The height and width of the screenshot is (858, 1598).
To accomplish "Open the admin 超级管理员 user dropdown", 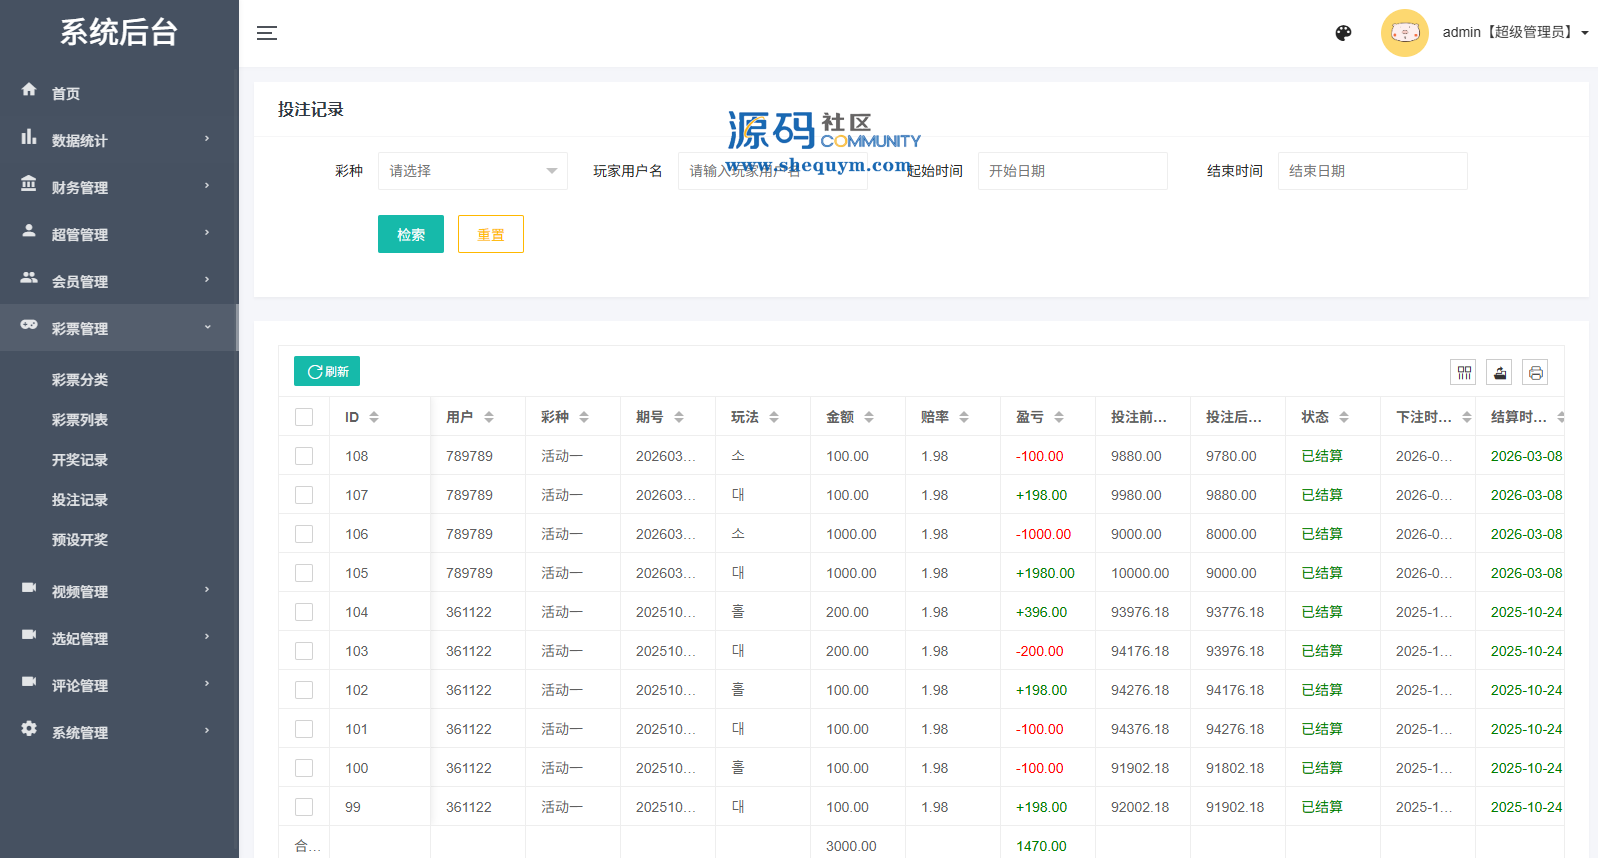I will pos(1515,33).
